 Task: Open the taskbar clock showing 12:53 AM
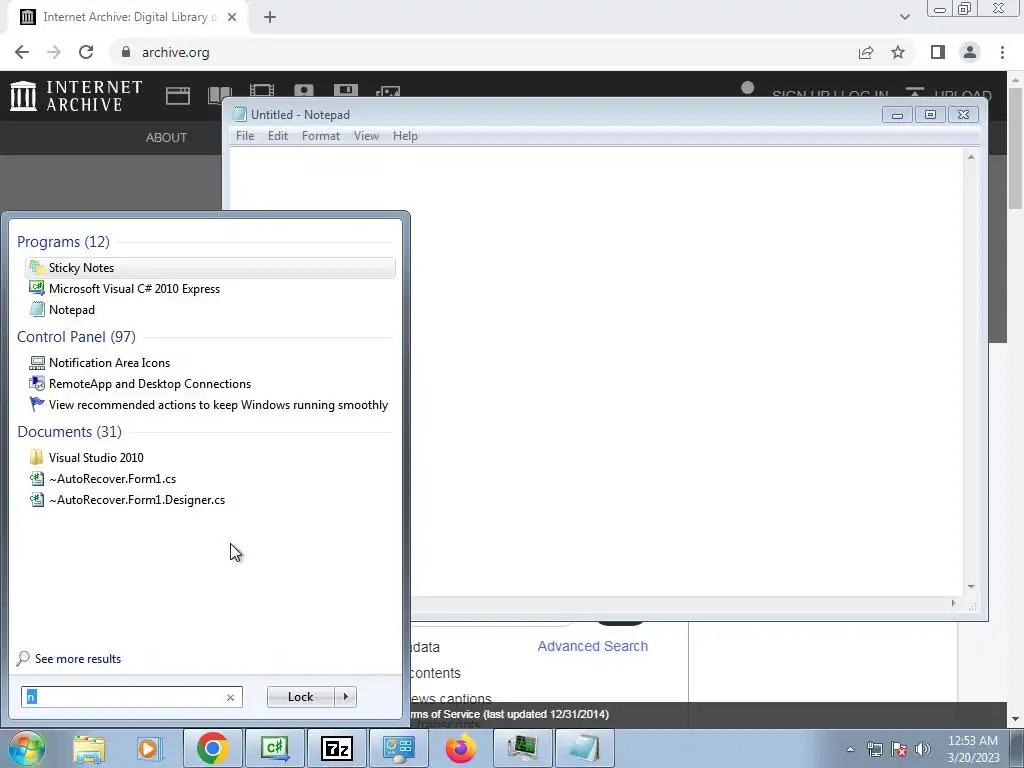[973, 749]
